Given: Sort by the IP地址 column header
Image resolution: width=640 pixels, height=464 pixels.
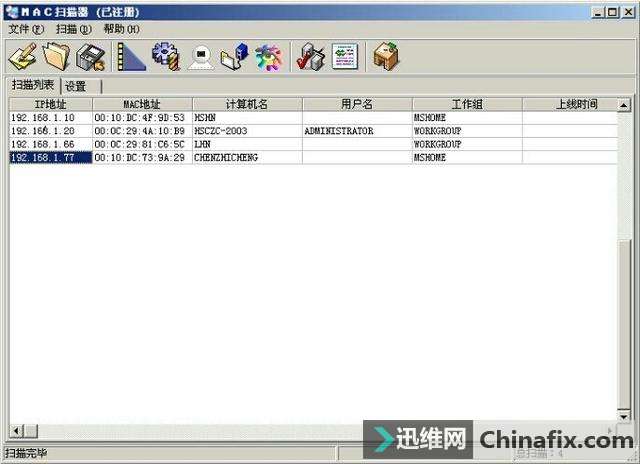Looking at the screenshot, I should (x=50, y=104).
